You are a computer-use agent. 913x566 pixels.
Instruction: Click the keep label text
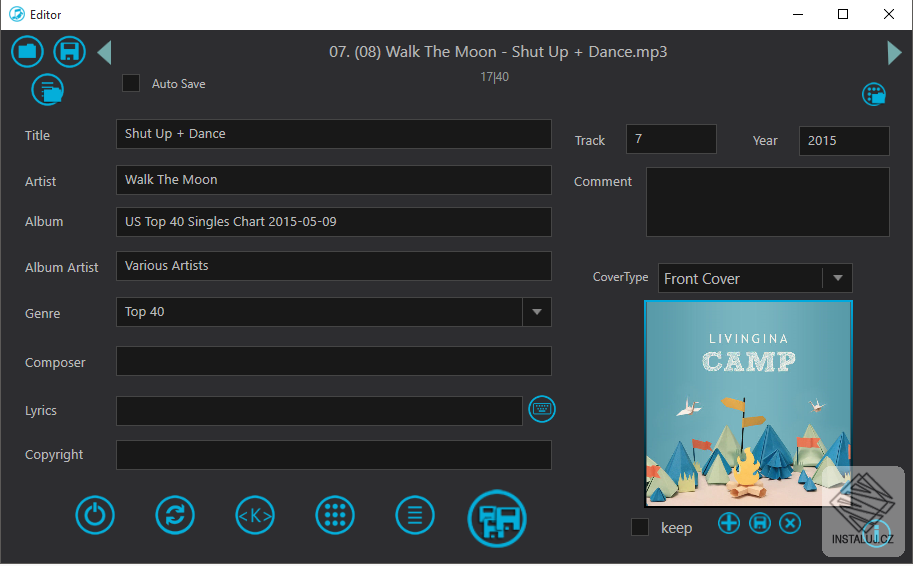pos(677,528)
